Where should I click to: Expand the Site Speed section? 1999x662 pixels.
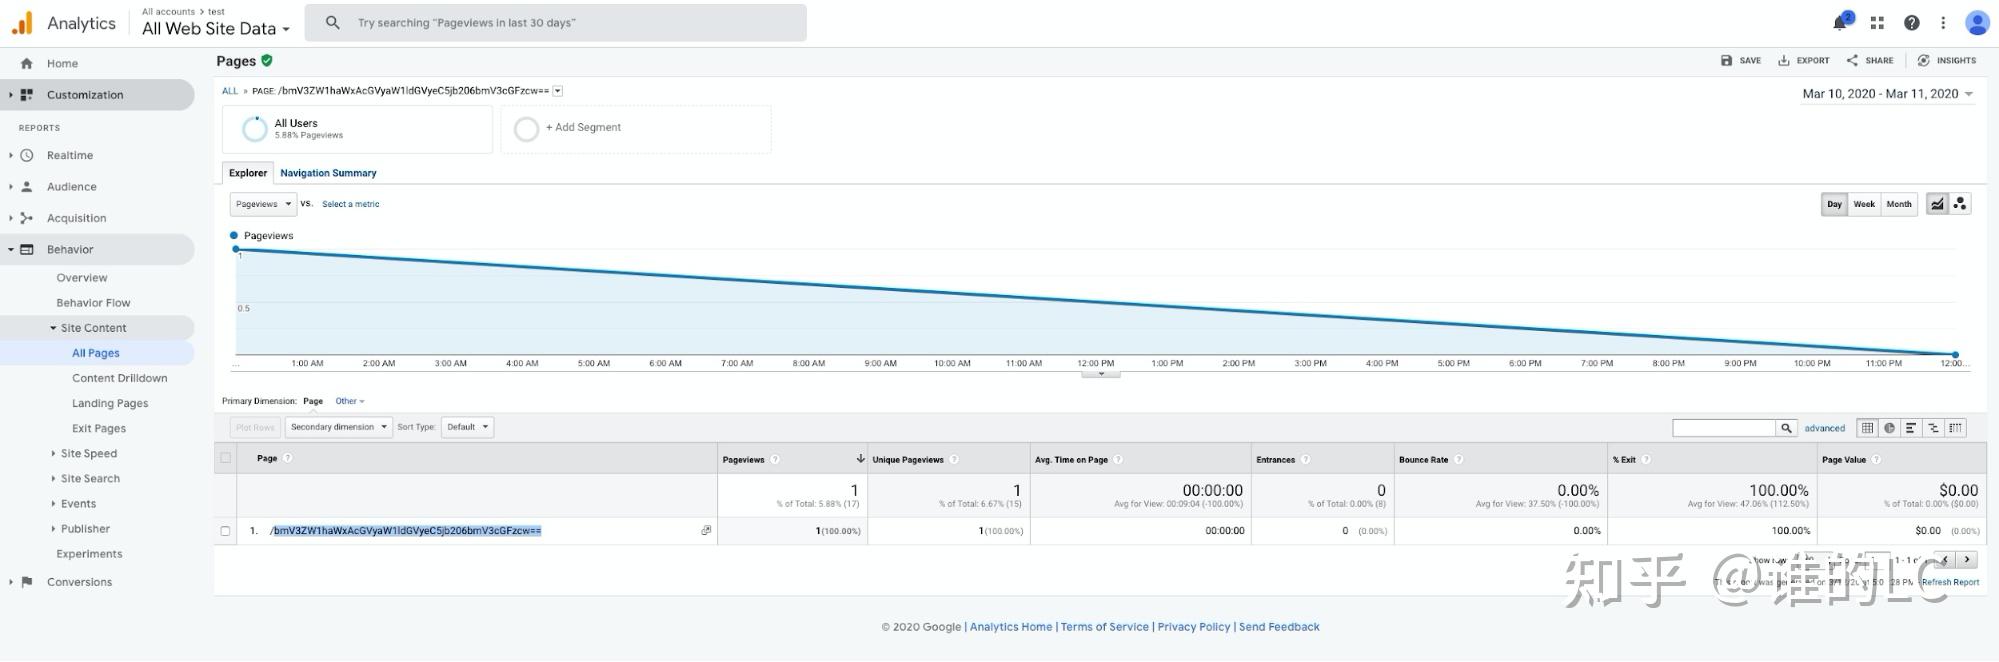pos(89,454)
